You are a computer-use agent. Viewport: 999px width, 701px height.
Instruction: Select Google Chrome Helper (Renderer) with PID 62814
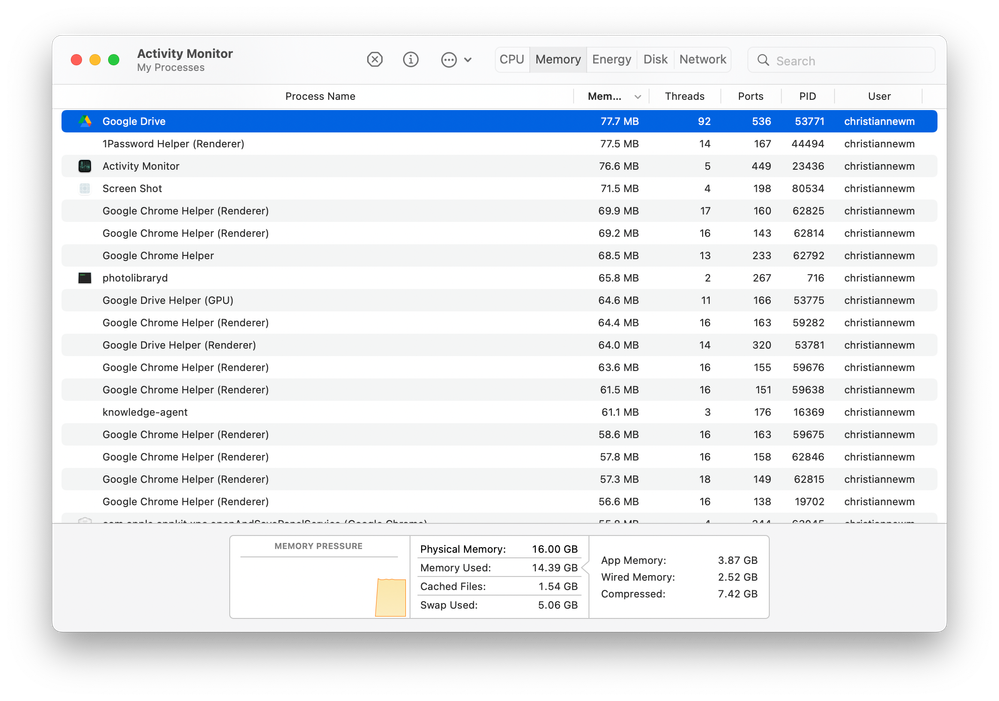pos(499,233)
